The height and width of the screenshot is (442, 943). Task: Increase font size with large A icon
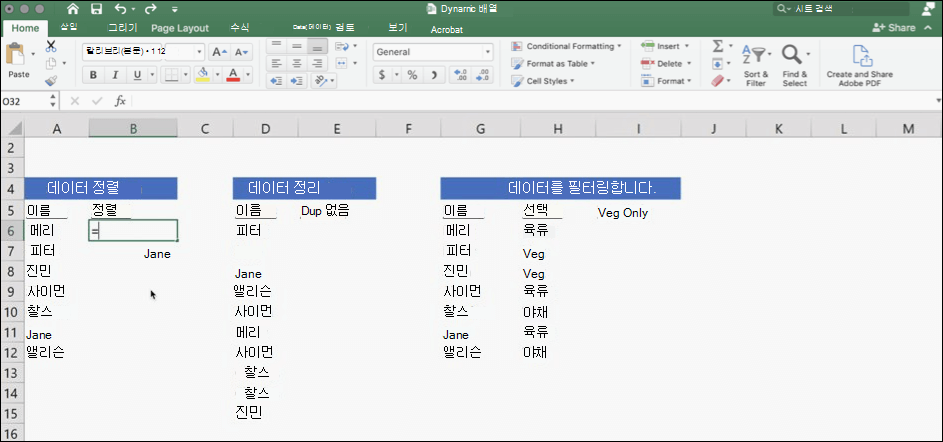[220, 52]
